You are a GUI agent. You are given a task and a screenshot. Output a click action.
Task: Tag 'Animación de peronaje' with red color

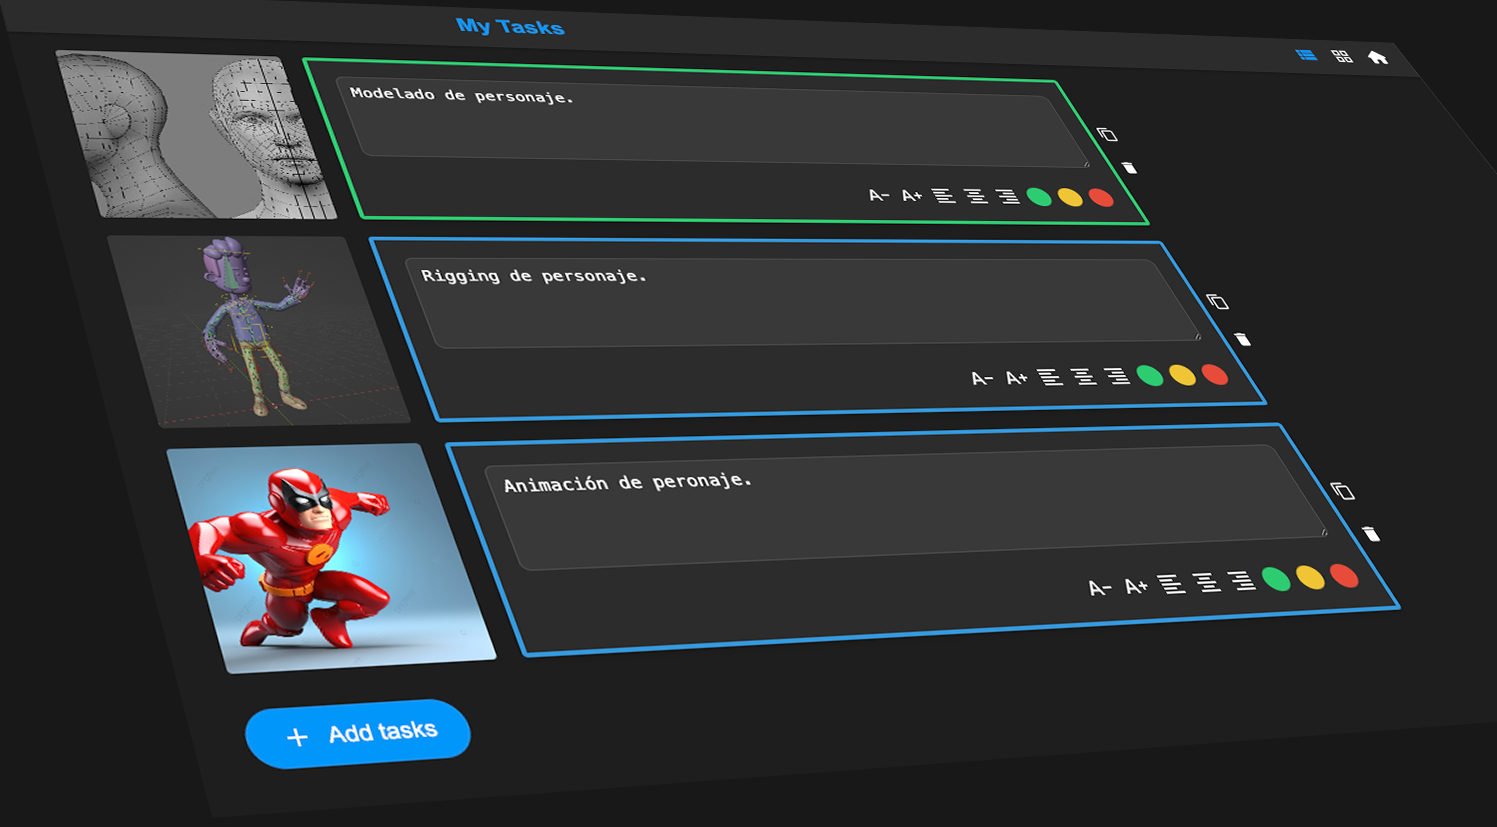1345,576
